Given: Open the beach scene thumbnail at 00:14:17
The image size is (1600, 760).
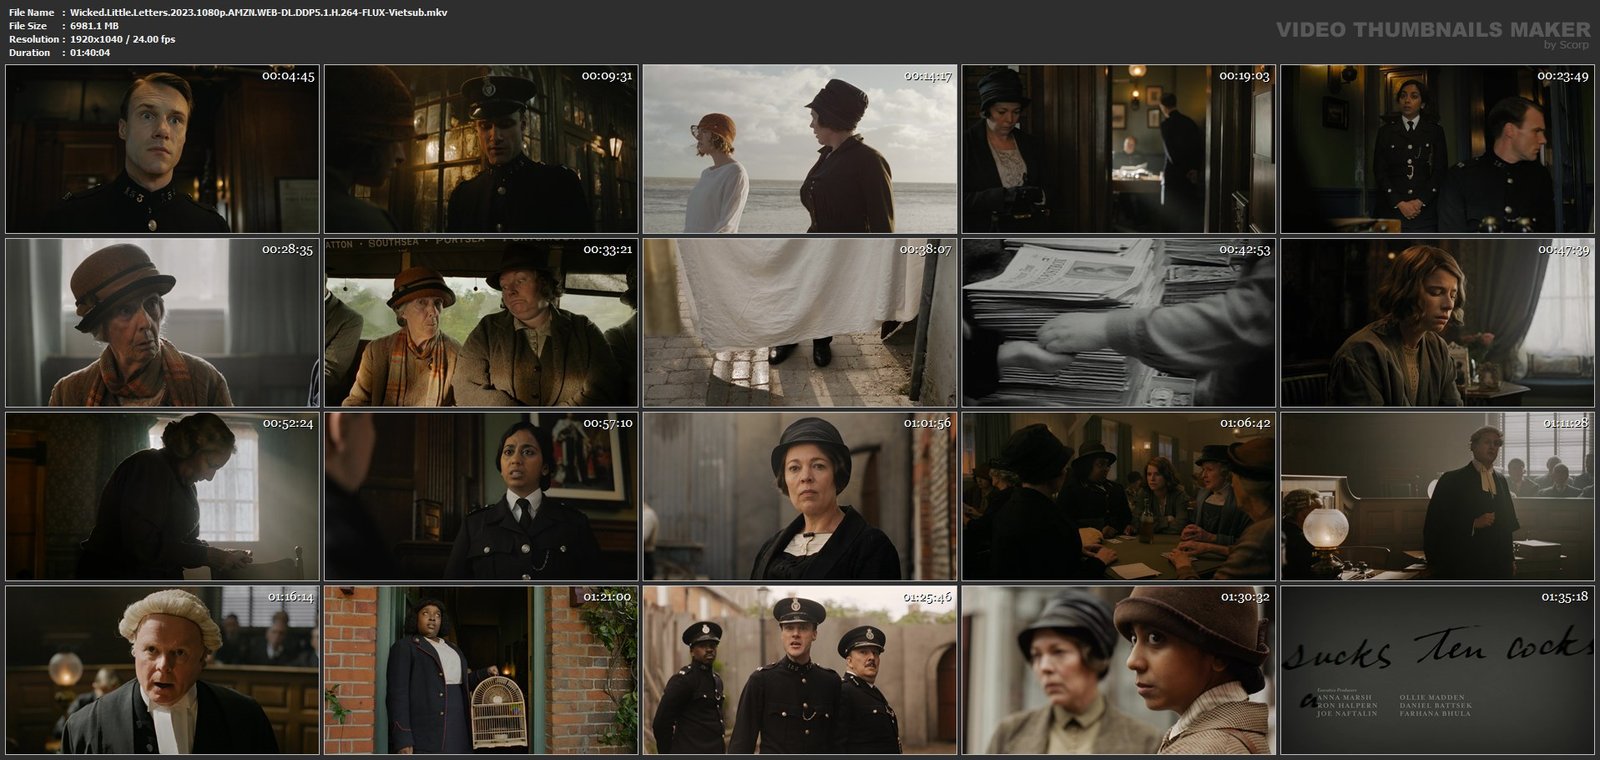Looking at the screenshot, I should point(800,149).
